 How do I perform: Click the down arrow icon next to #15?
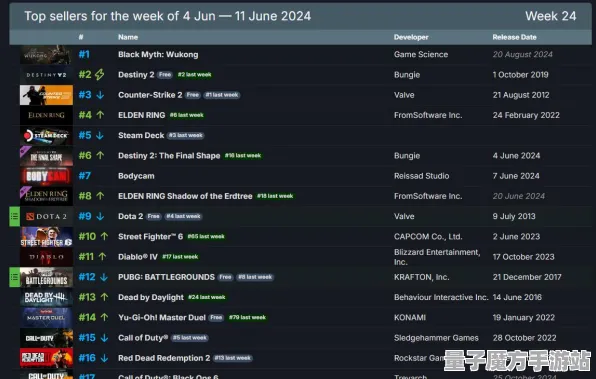coord(104,338)
